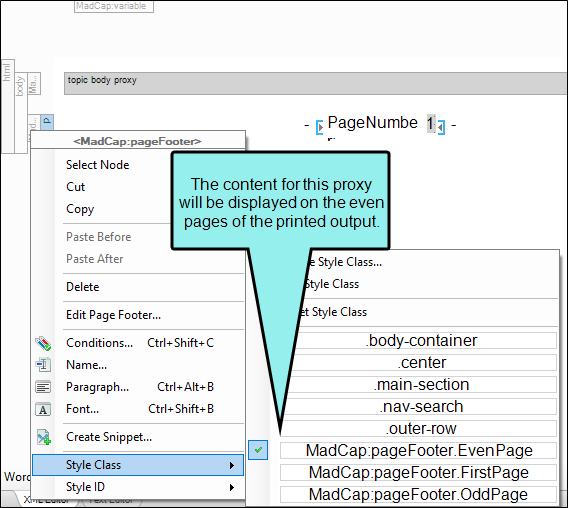Toggle the green checkmark beside EvenPage class
The height and width of the screenshot is (508, 568).
[x=258, y=450]
